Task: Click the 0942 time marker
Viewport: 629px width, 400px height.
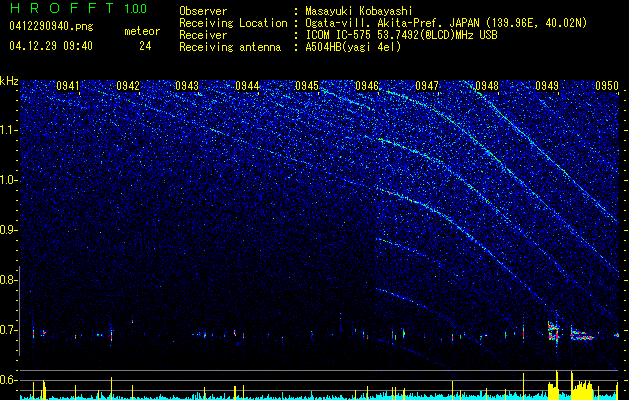Action: [x=128, y=86]
